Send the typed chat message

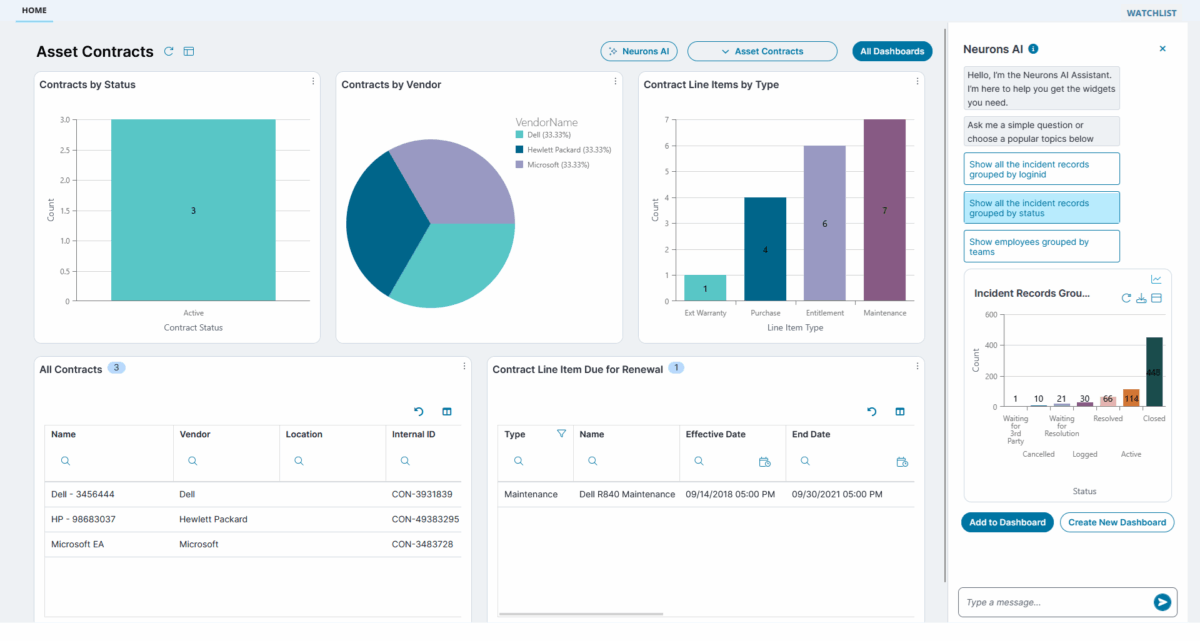(x=1161, y=602)
